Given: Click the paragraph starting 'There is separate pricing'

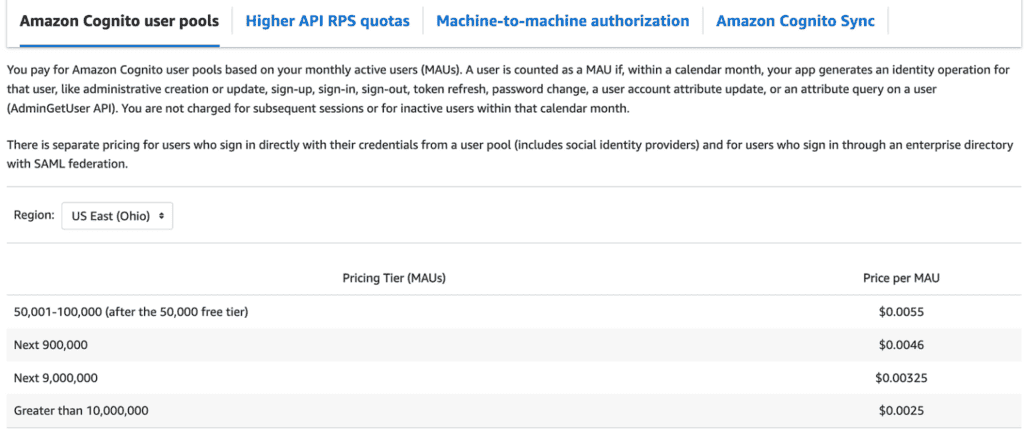Looking at the screenshot, I should pyautogui.click(x=510, y=154).
